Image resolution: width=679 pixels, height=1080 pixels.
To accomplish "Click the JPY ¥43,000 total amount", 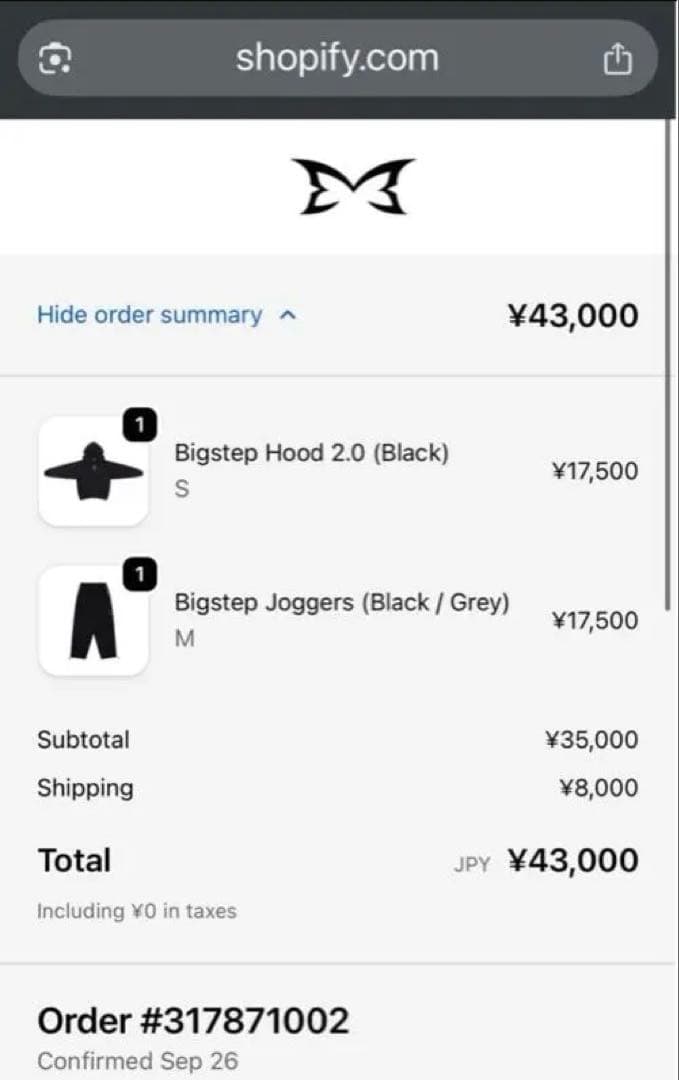I will point(572,861).
